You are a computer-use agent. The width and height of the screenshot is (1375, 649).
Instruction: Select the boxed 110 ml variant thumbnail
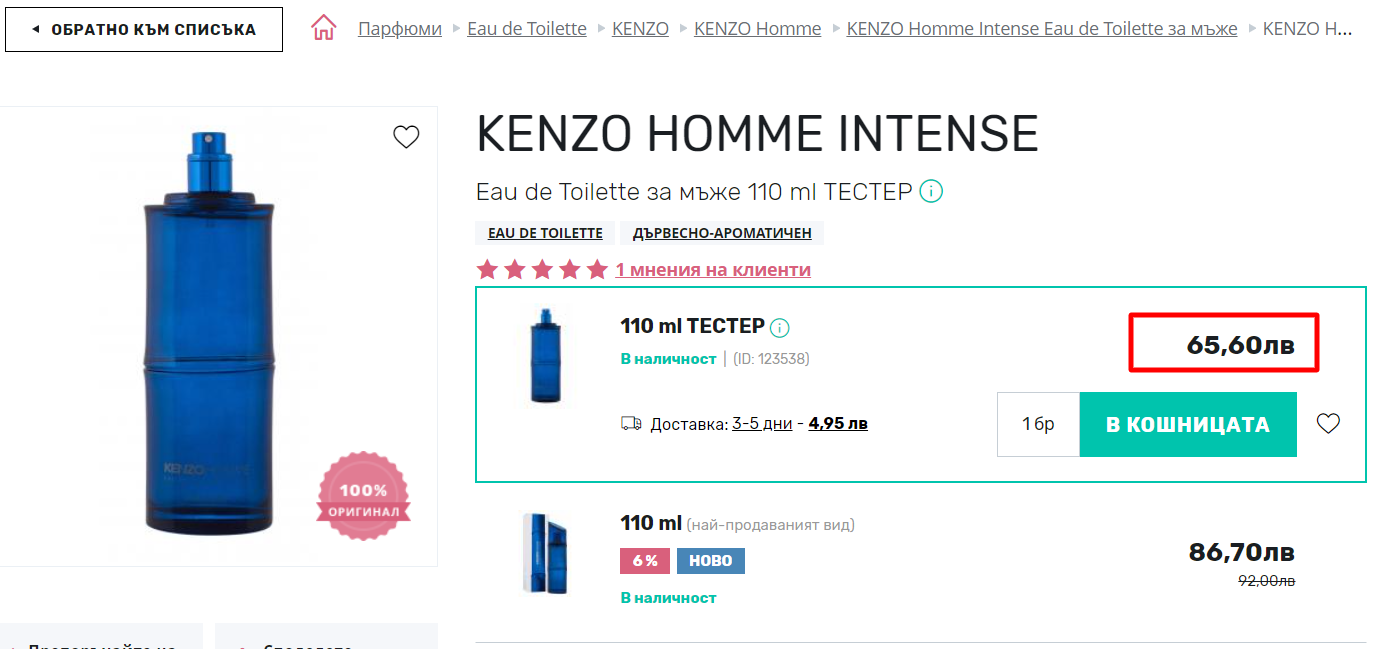click(x=545, y=553)
